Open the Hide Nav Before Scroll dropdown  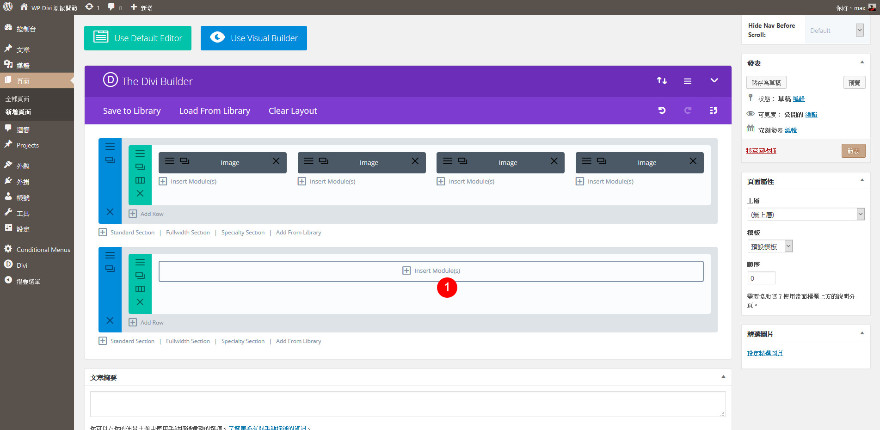(x=835, y=30)
